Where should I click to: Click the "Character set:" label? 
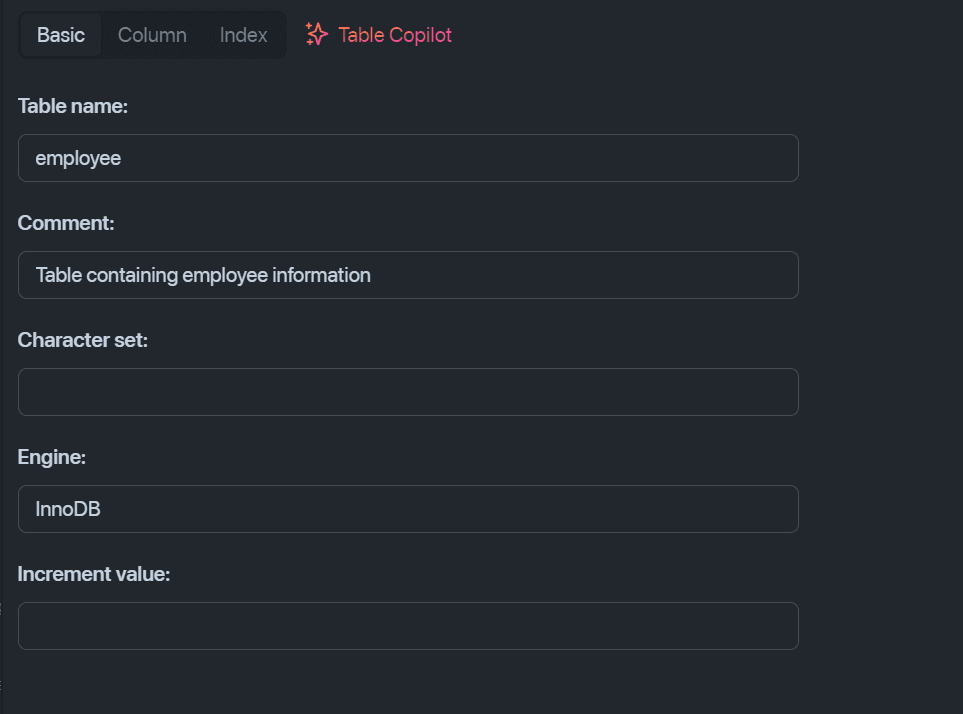(x=82, y=340)
